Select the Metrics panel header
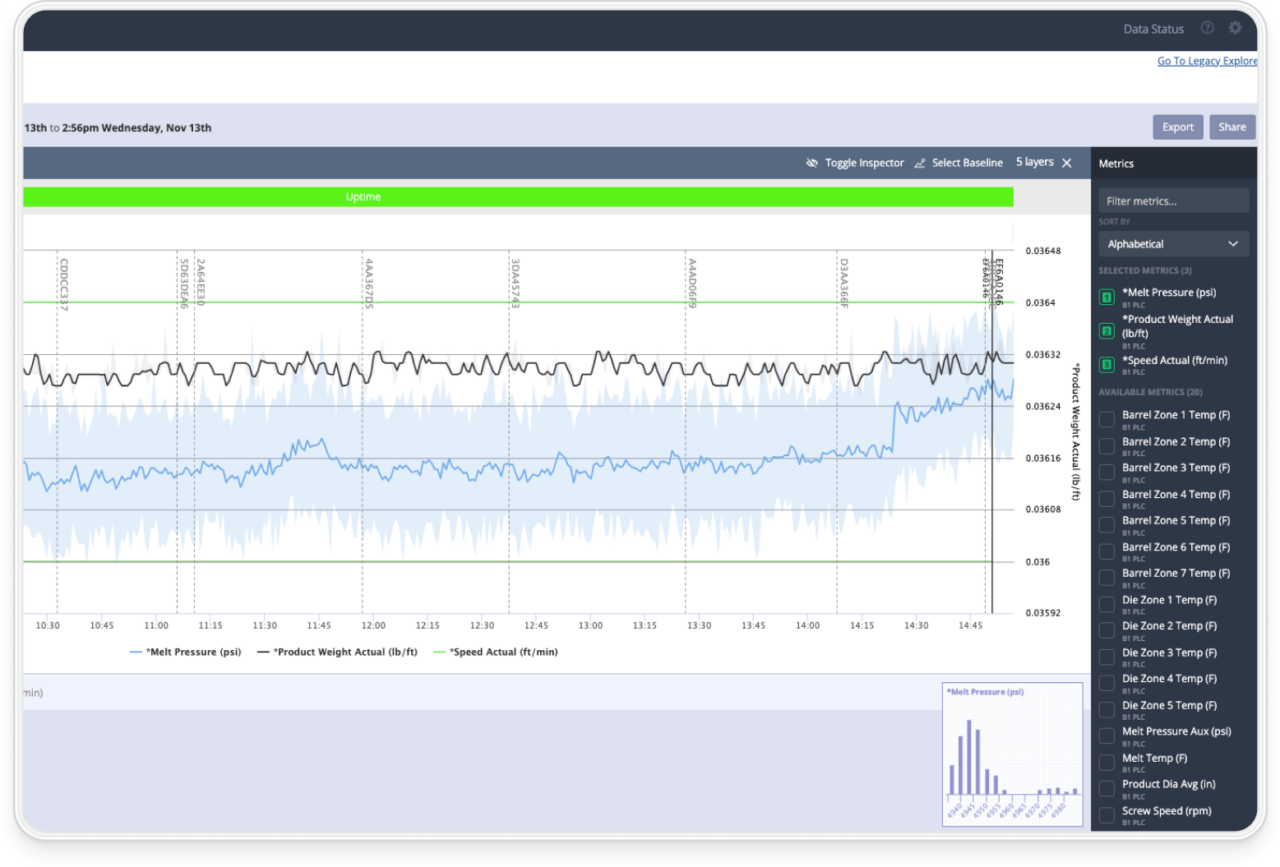 (x=1116, y=163)
